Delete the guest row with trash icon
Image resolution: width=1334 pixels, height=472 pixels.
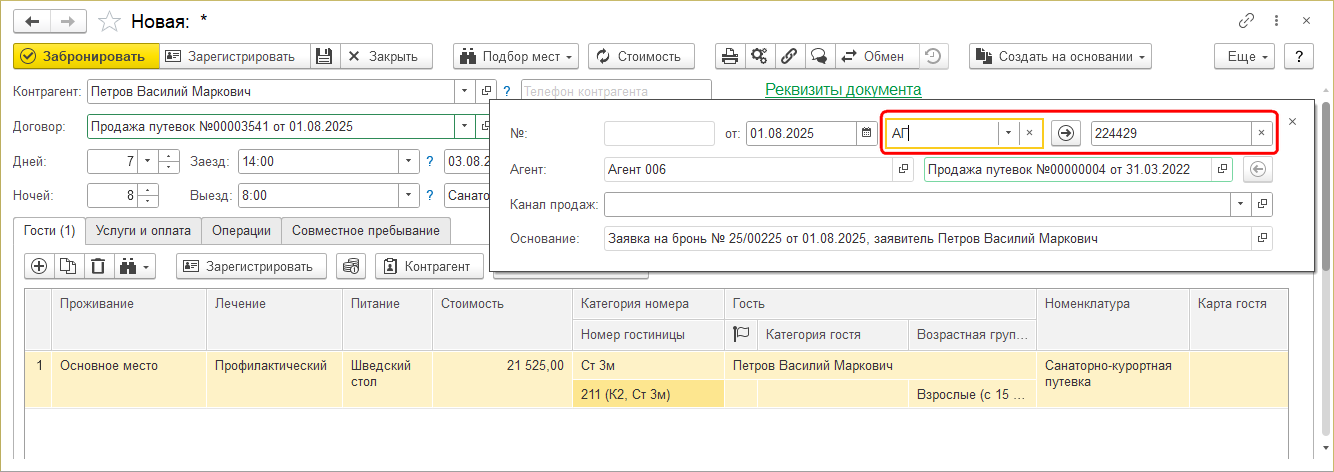(98, 266)
